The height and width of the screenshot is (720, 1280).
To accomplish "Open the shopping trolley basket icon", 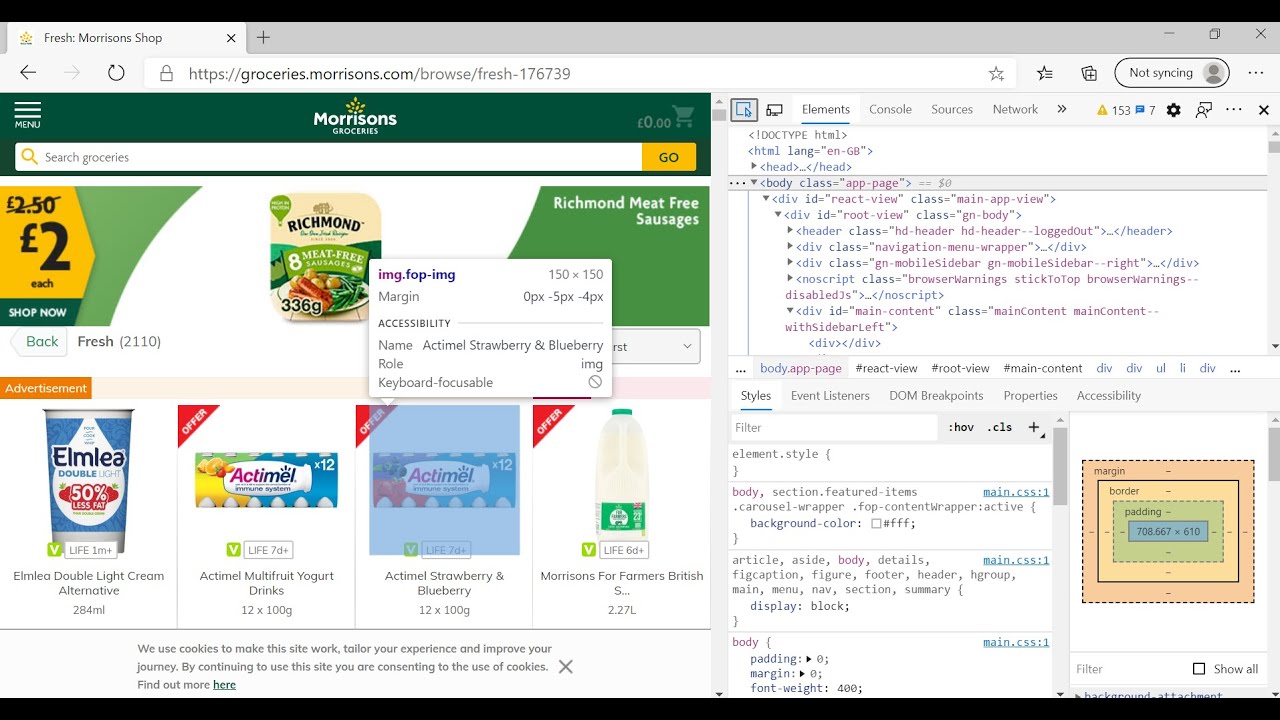I will 683,117.
